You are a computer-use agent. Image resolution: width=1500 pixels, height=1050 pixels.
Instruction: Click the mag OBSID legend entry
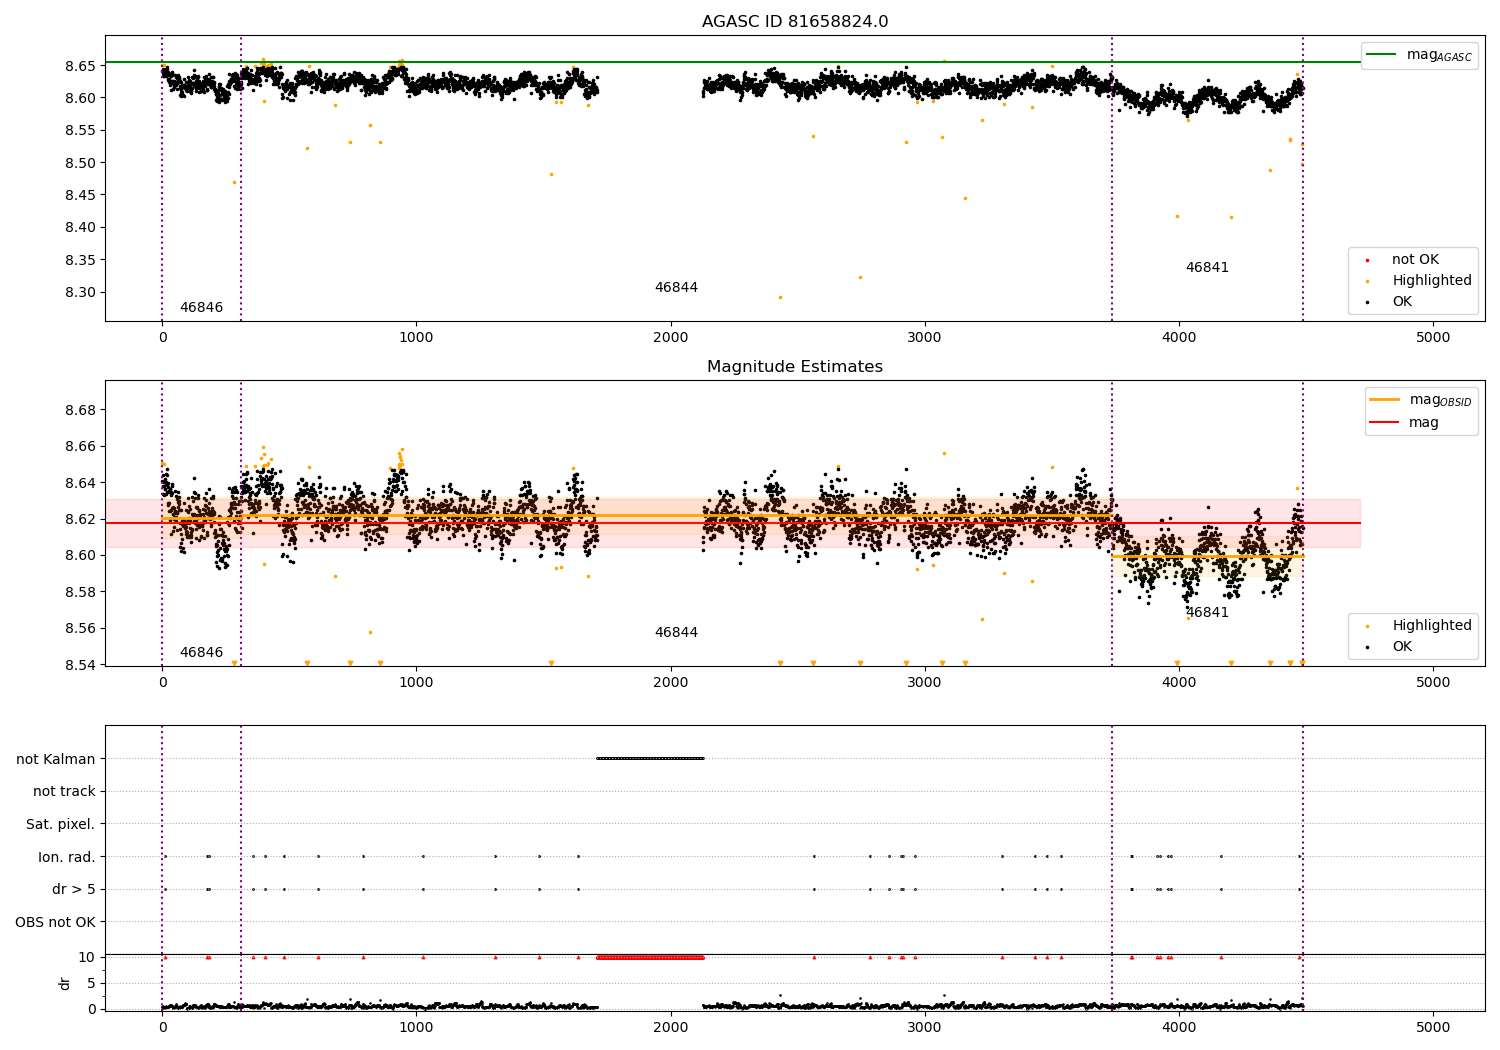[1421, 400]
